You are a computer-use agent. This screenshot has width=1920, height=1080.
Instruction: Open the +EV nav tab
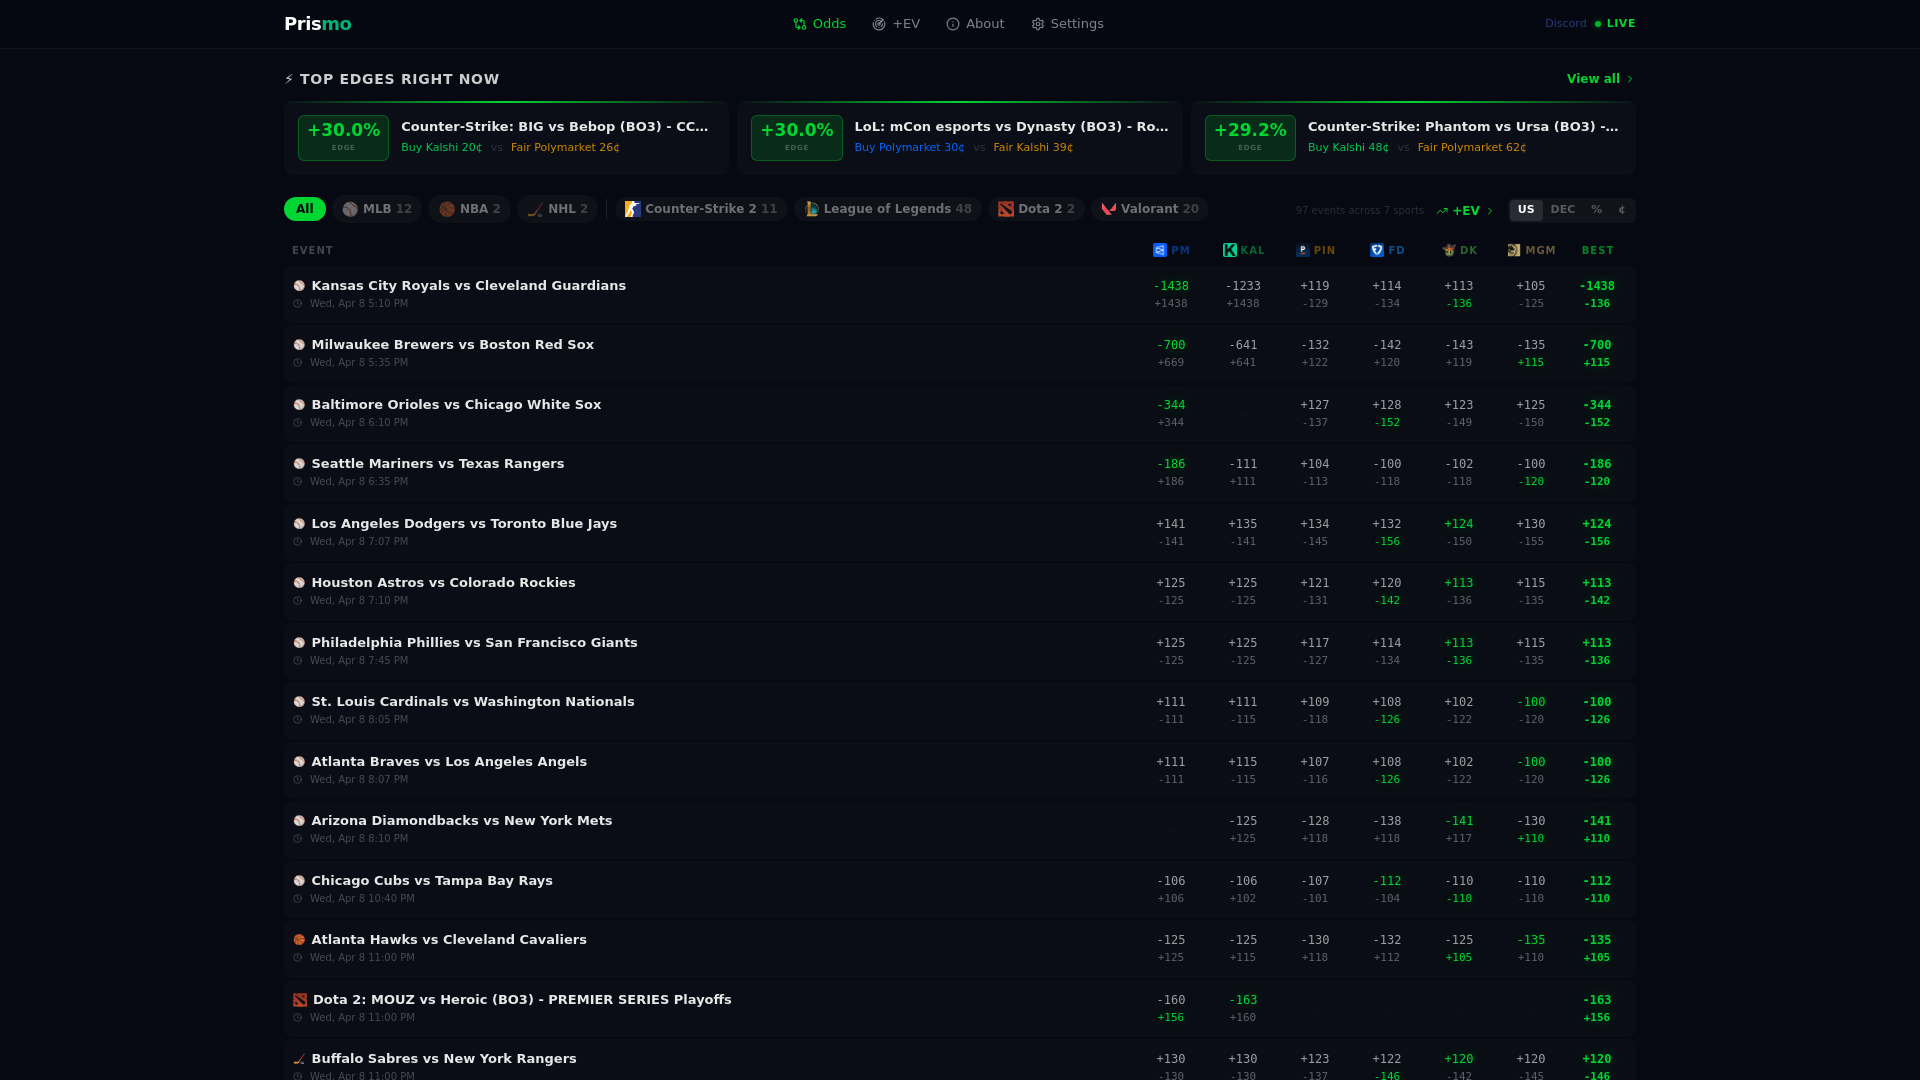[x=896, y=24]
